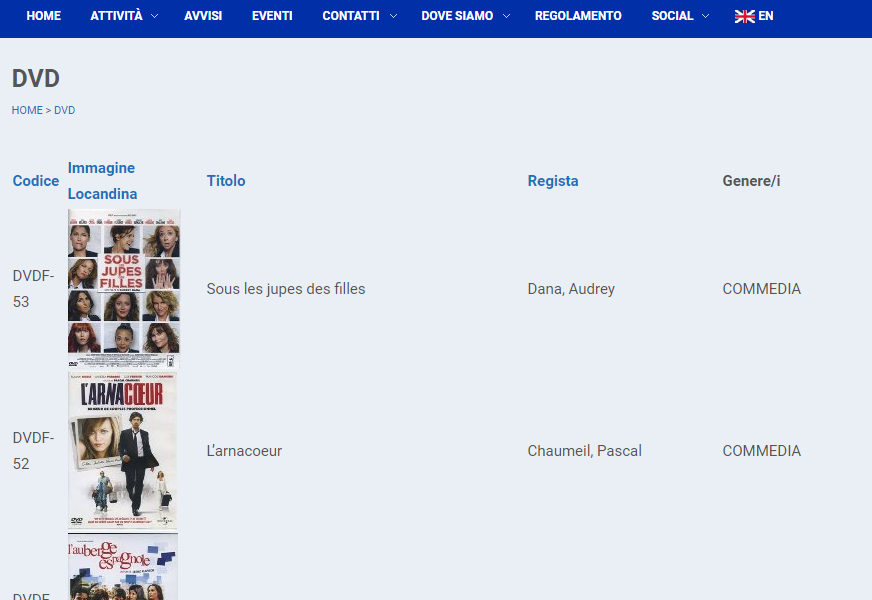
Task: Expand the Contatti dropdown arrow
Action: (x=393, y=16)
